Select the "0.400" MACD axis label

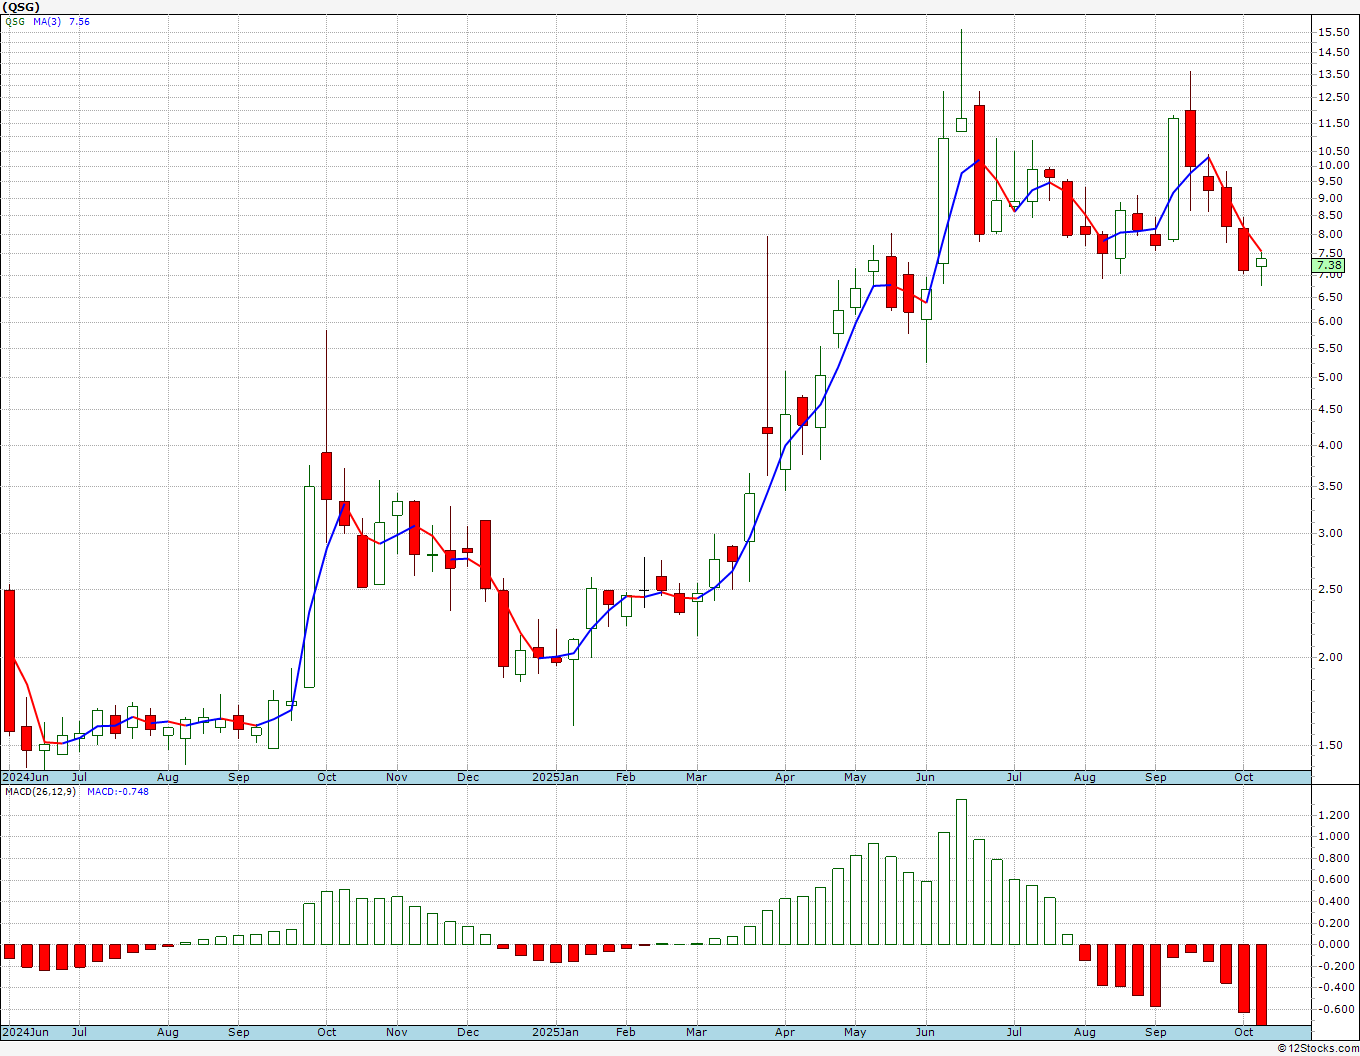pyautogui.click(x=1333, y=901)
